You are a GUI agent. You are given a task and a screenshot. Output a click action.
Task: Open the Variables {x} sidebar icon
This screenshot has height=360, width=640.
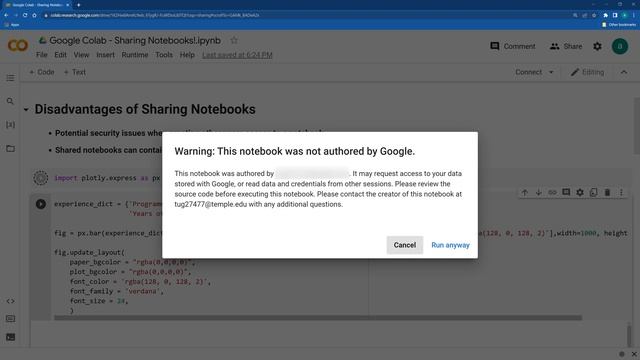click(x=10, y=124)
